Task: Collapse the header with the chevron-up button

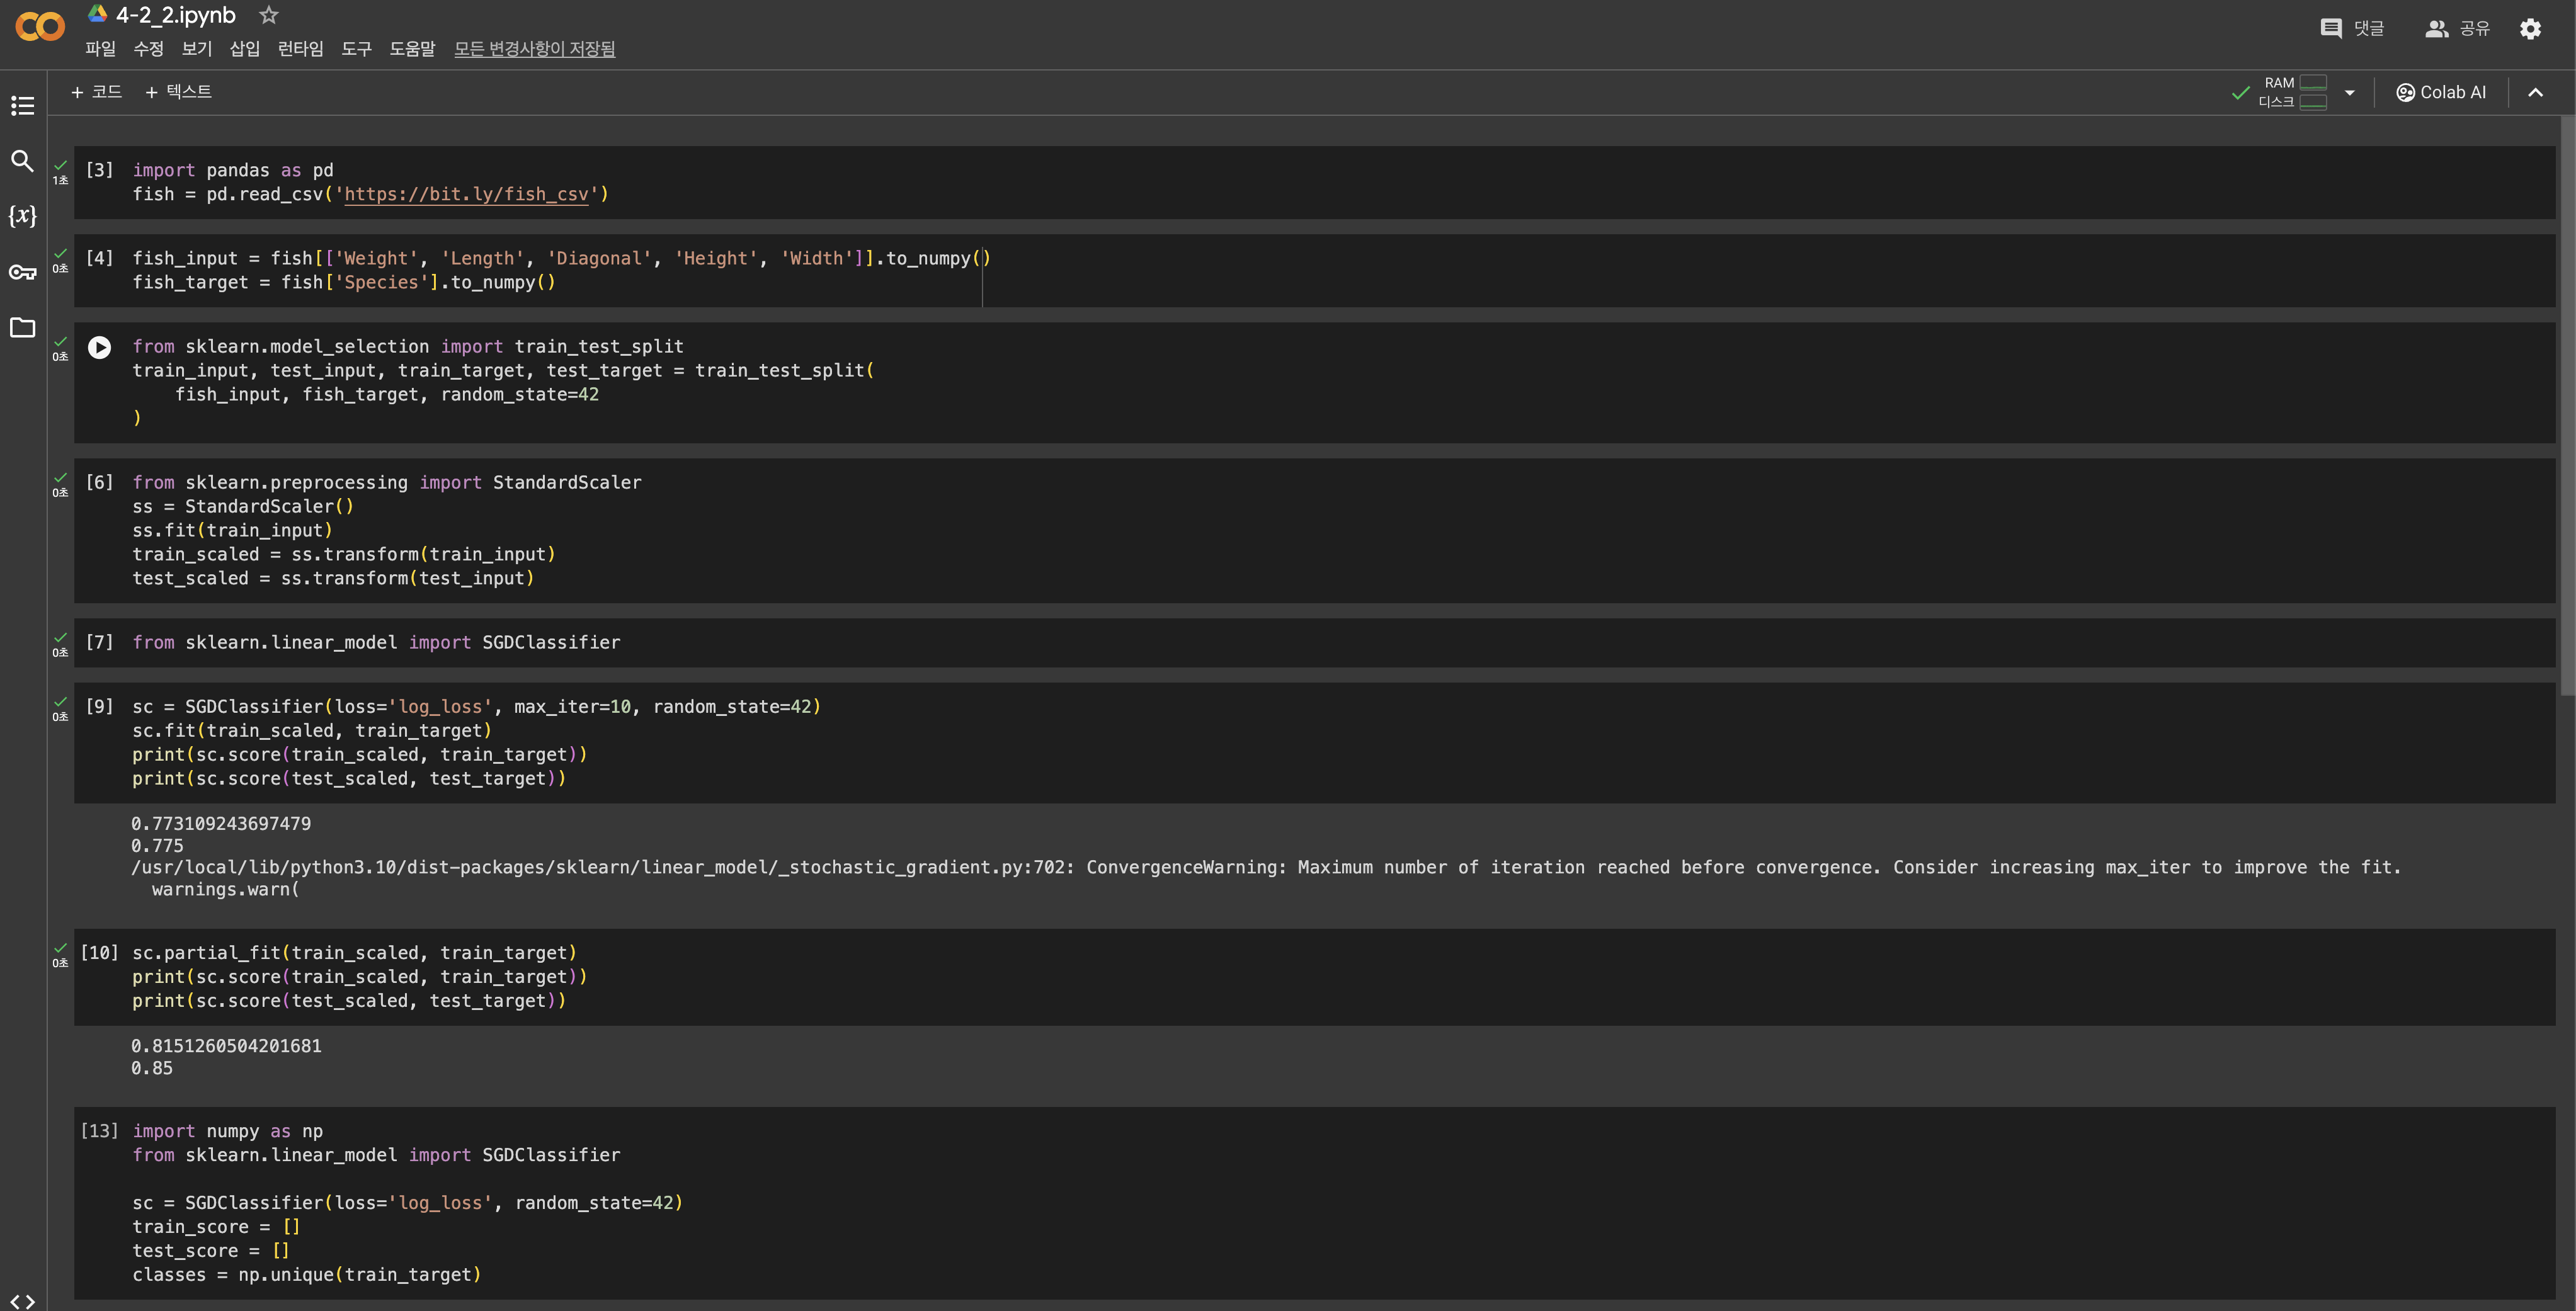Action: click(2534, 93)
